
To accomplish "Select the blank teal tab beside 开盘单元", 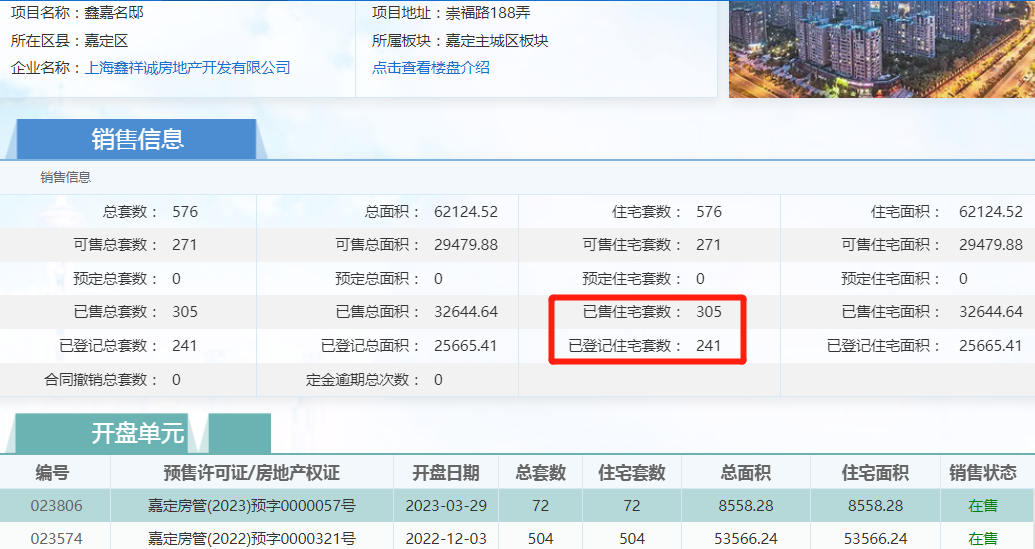I will click(x=240, y=434).
